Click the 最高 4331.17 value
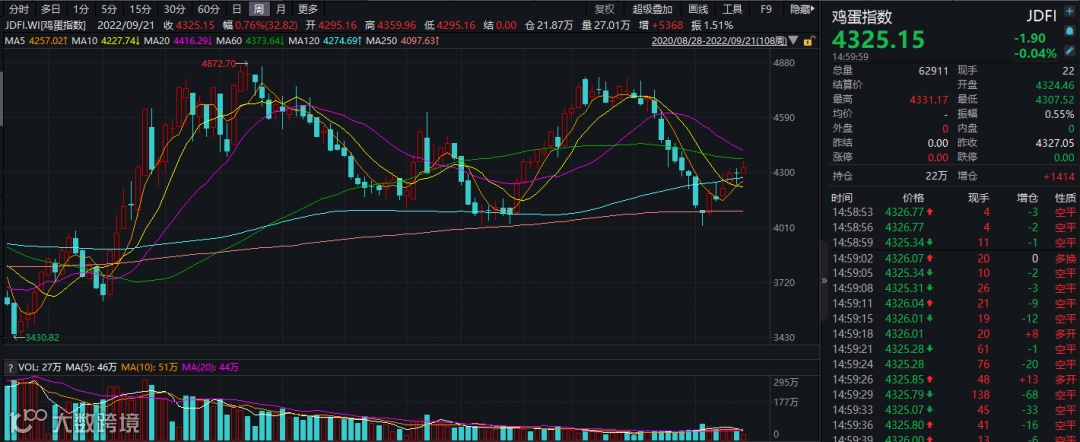The image size is (1080, 442). point(929,100)
